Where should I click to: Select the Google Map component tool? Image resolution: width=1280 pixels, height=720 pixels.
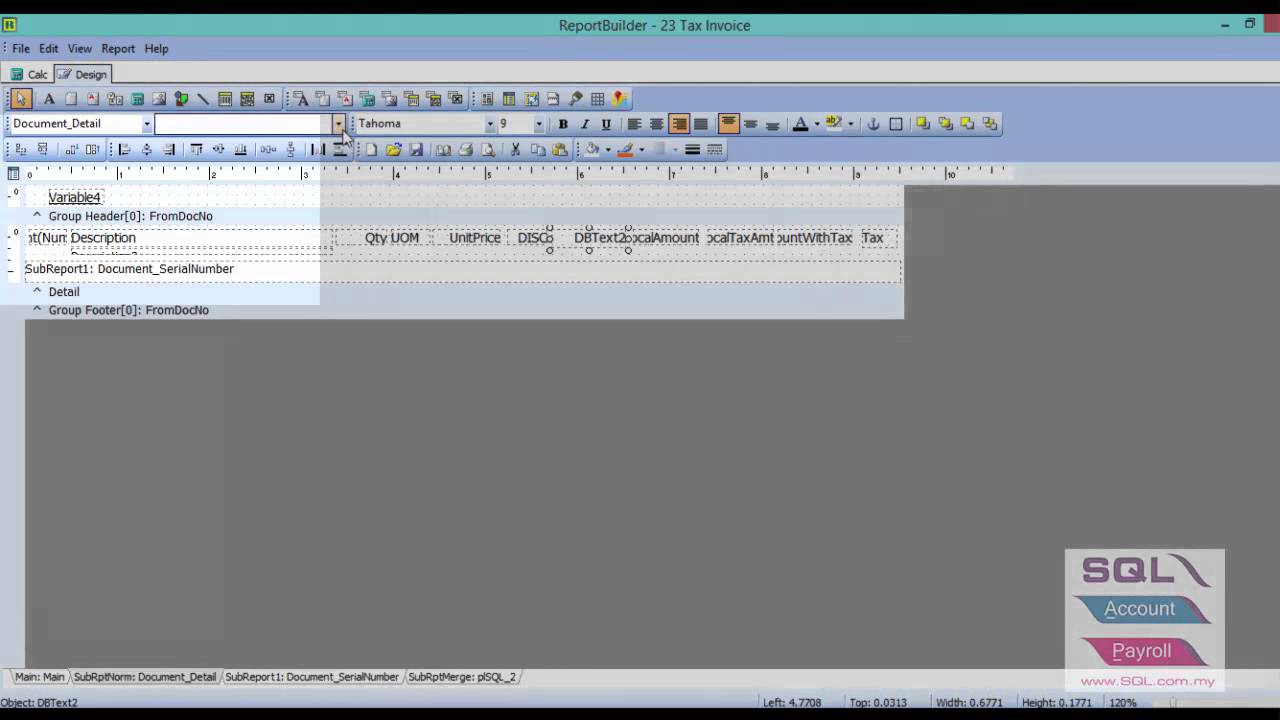coord(620,99)
